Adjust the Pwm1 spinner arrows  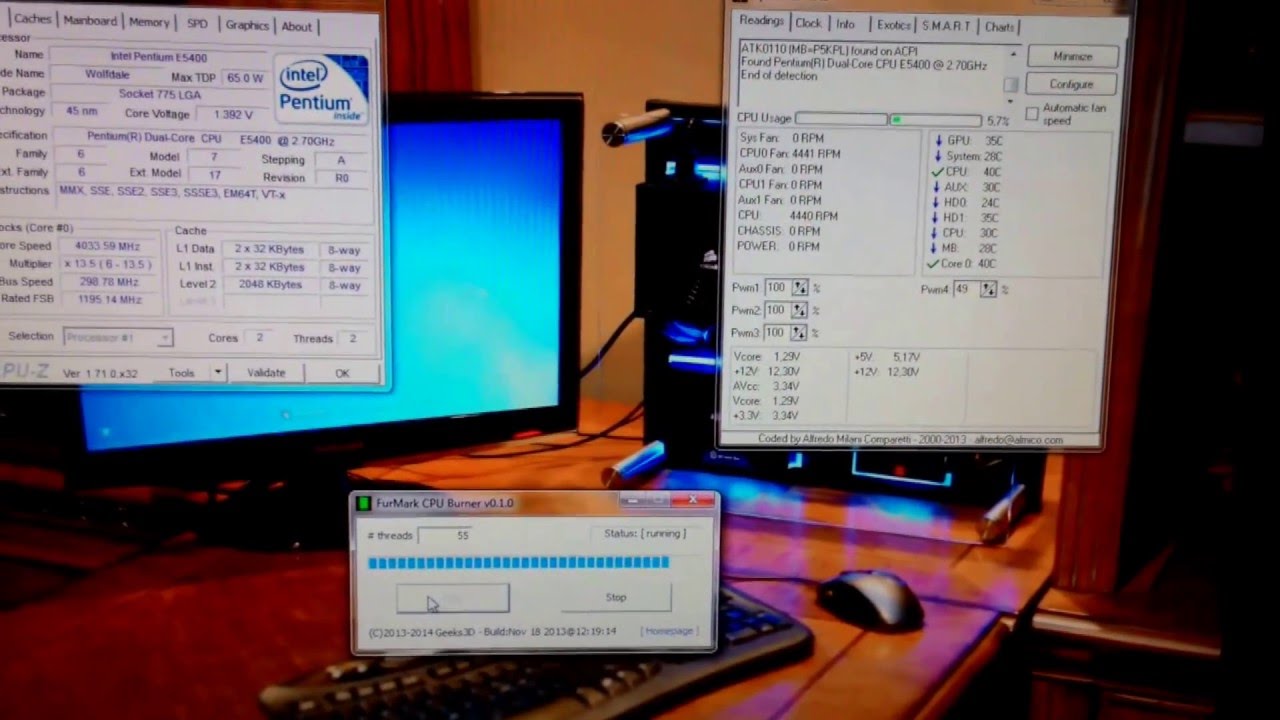[800, 287]
